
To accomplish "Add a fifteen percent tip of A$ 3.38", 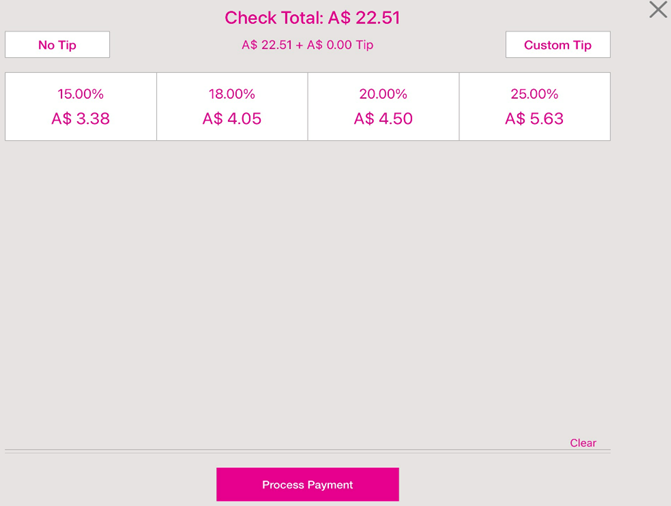I will (80, 106).
